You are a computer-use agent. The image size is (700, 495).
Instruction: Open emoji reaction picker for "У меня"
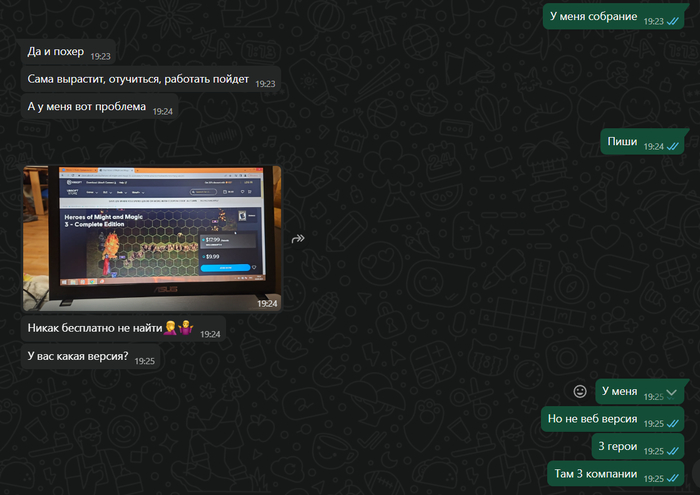pyautogui.click(x=579, y=391)
